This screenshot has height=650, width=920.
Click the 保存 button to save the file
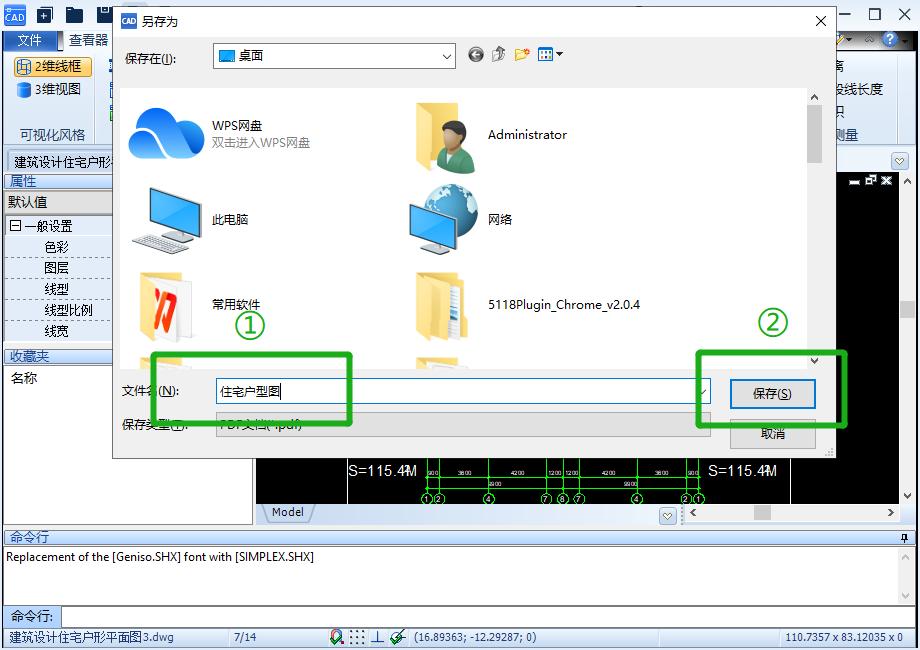772,393
